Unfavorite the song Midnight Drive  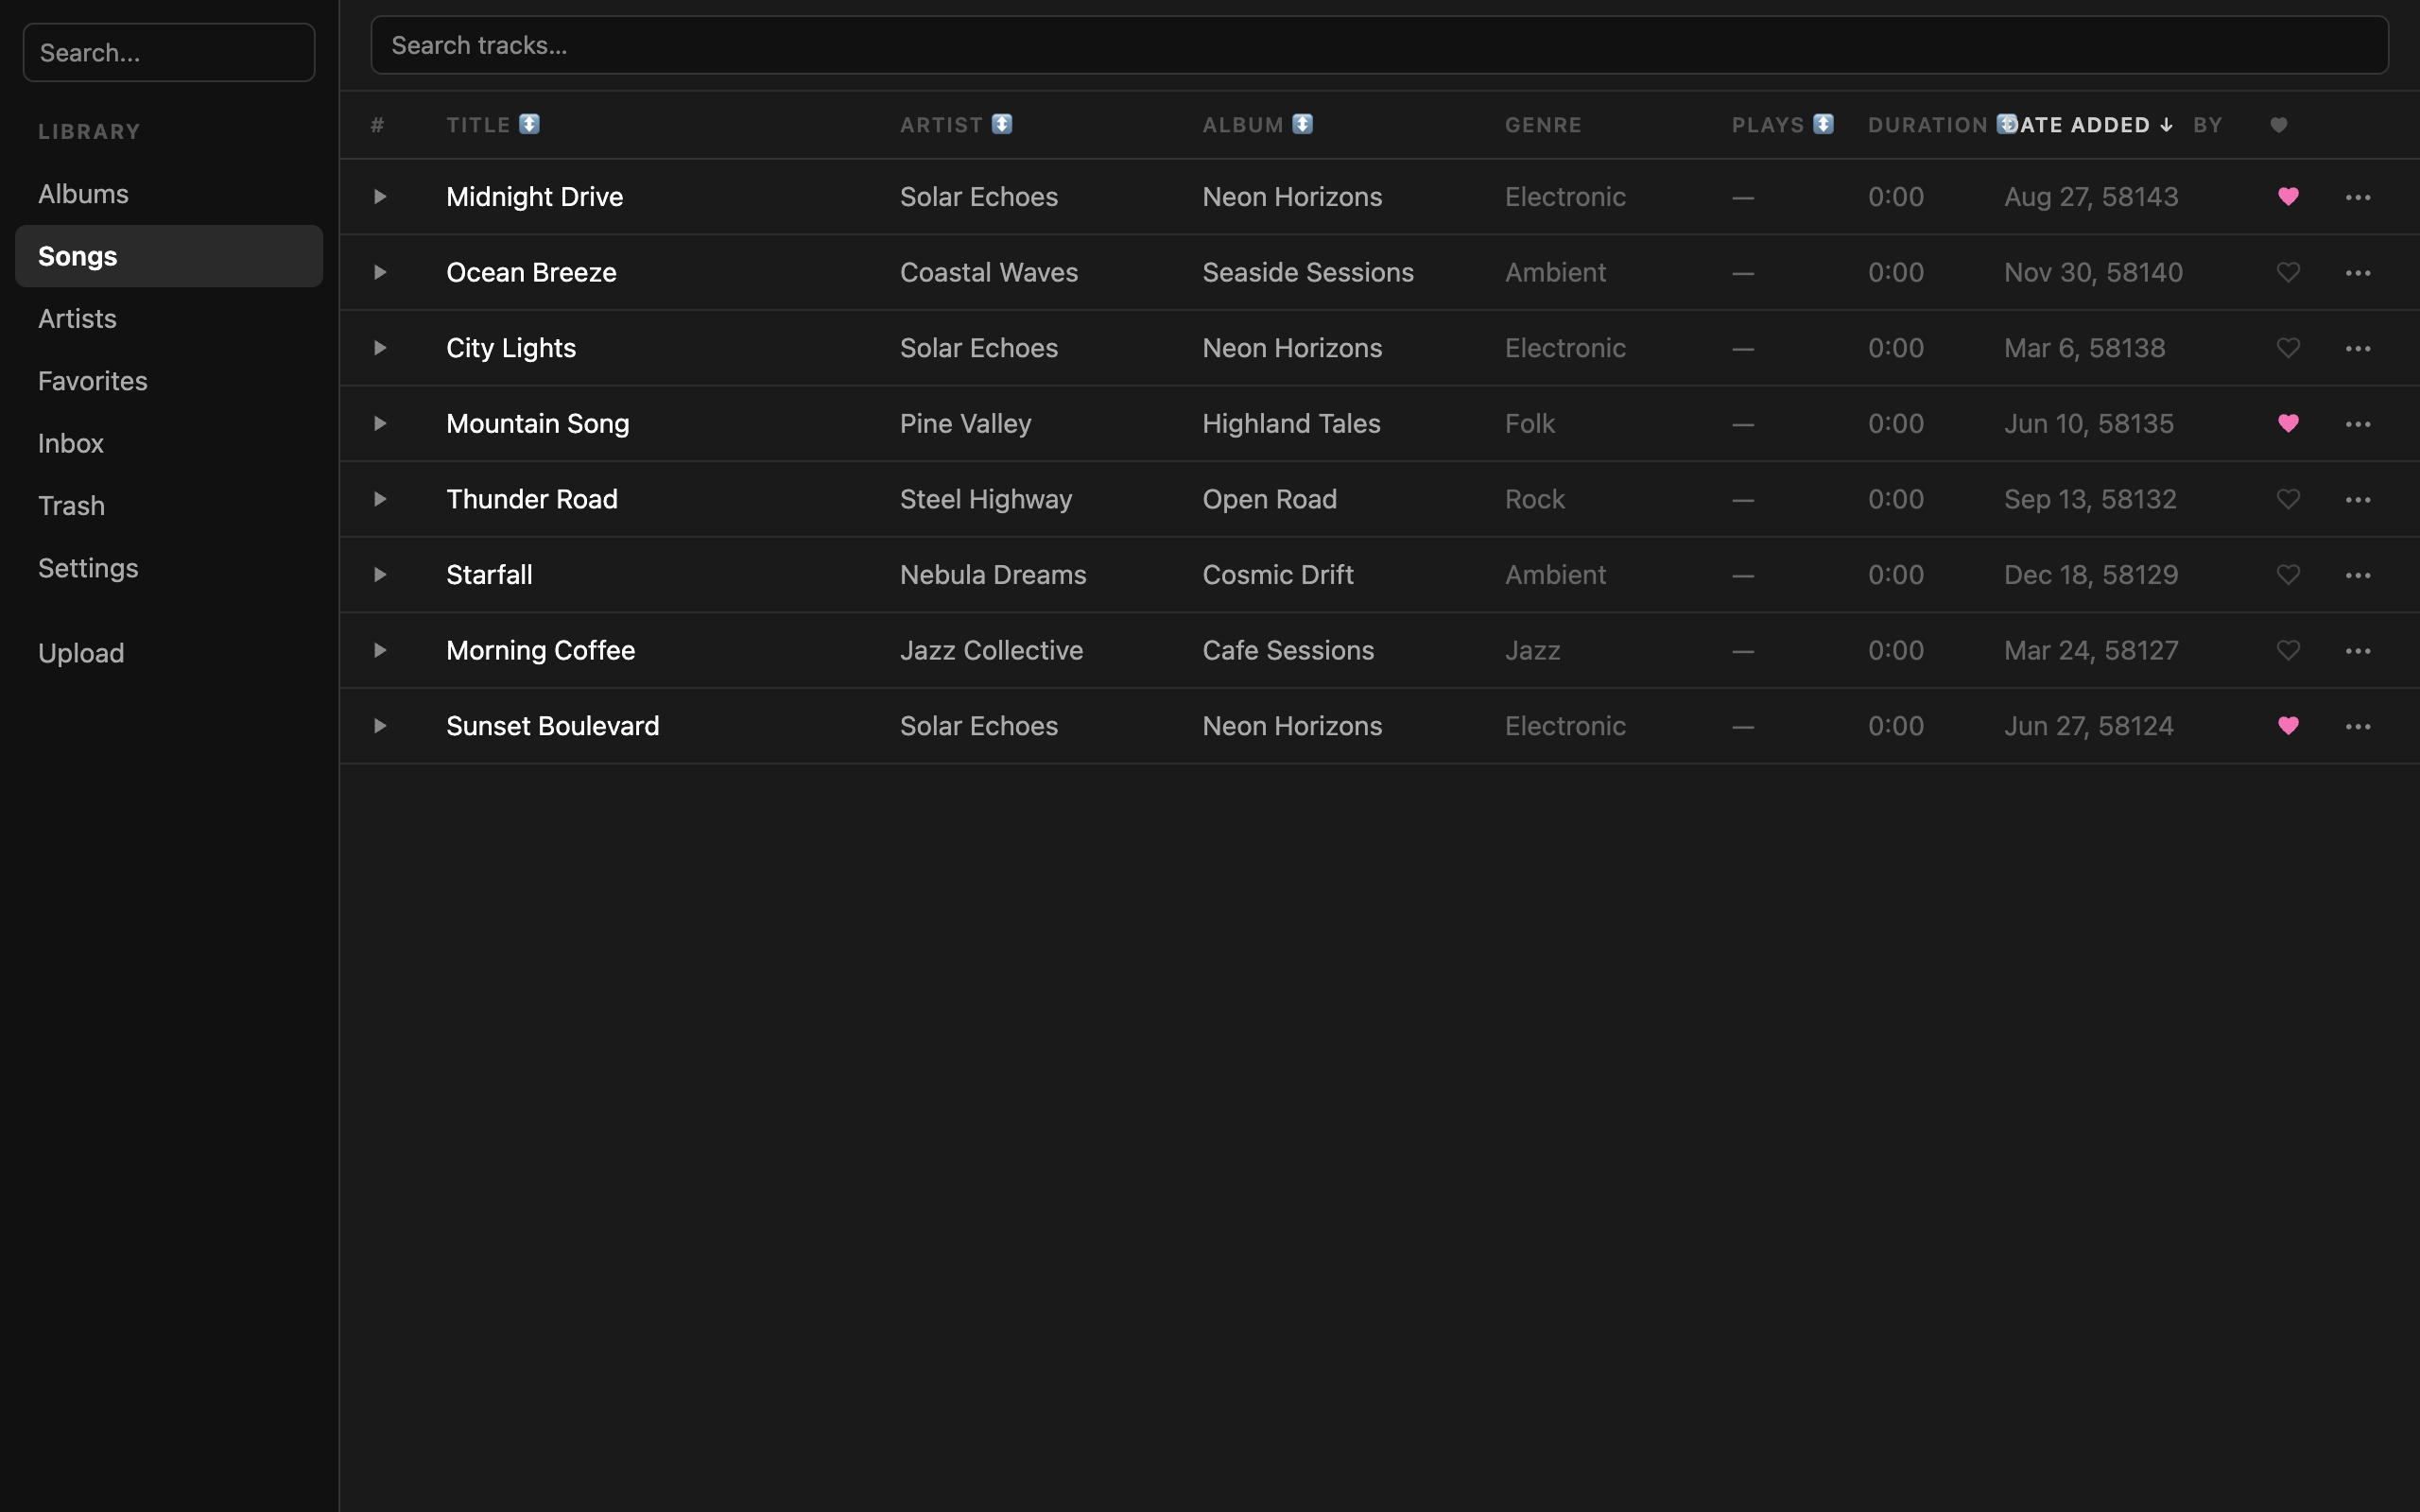(2289, 196)
